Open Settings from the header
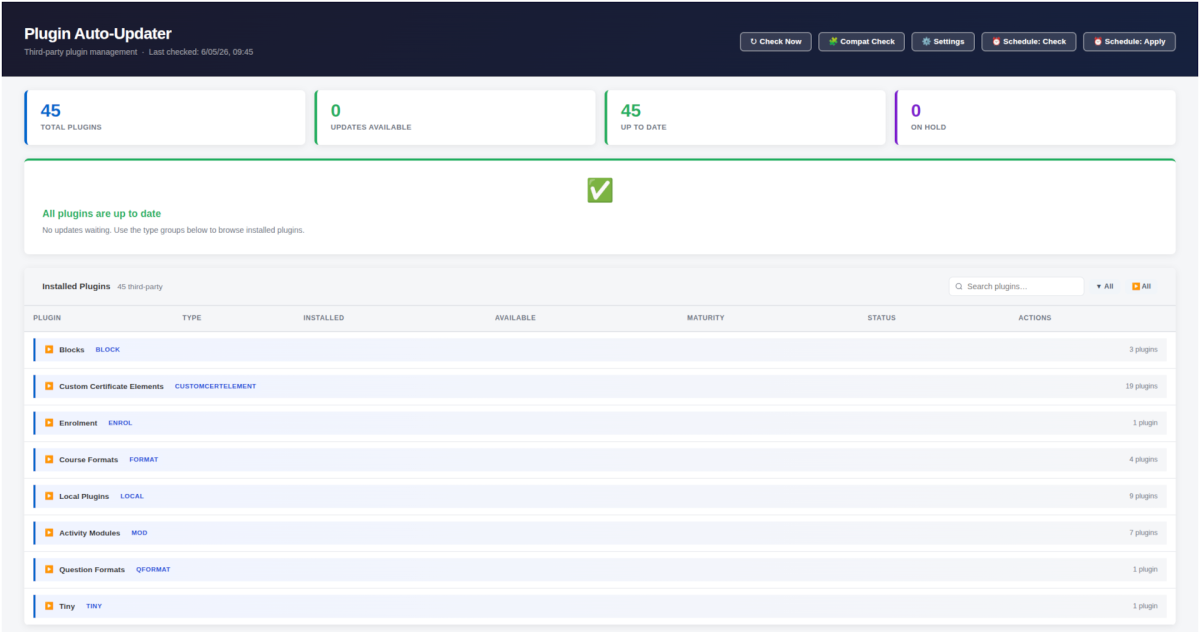 (943, 41)
